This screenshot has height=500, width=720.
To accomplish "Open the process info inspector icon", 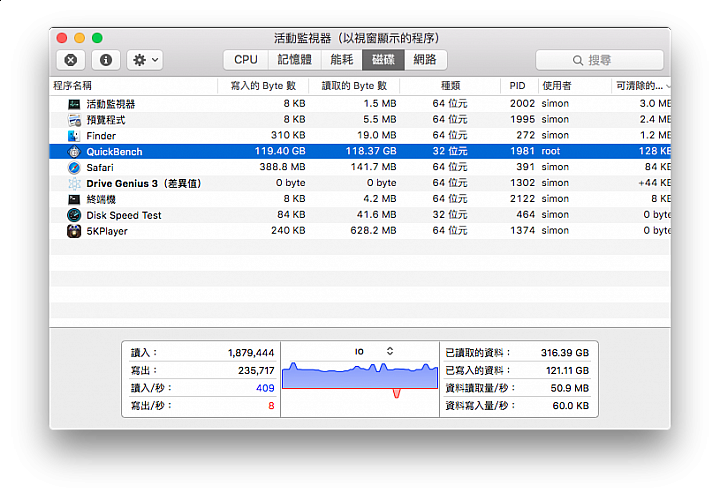I will (106, 60).
